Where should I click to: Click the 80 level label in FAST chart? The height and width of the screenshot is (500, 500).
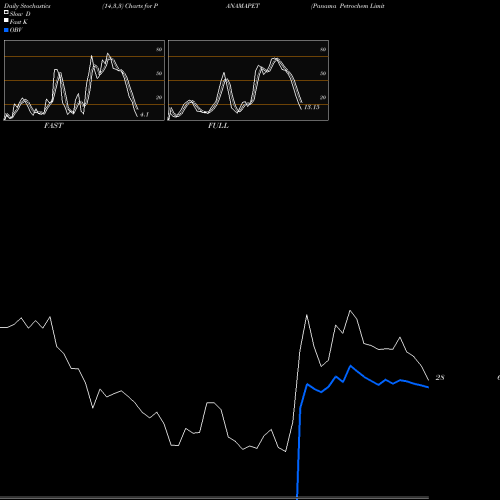(159, 49)
